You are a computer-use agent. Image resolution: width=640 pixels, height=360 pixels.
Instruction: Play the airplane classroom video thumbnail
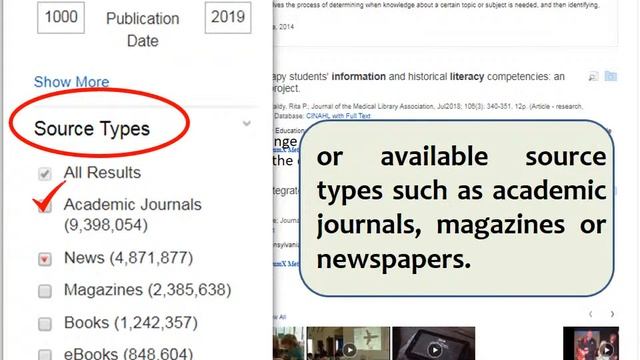[348, 343]
